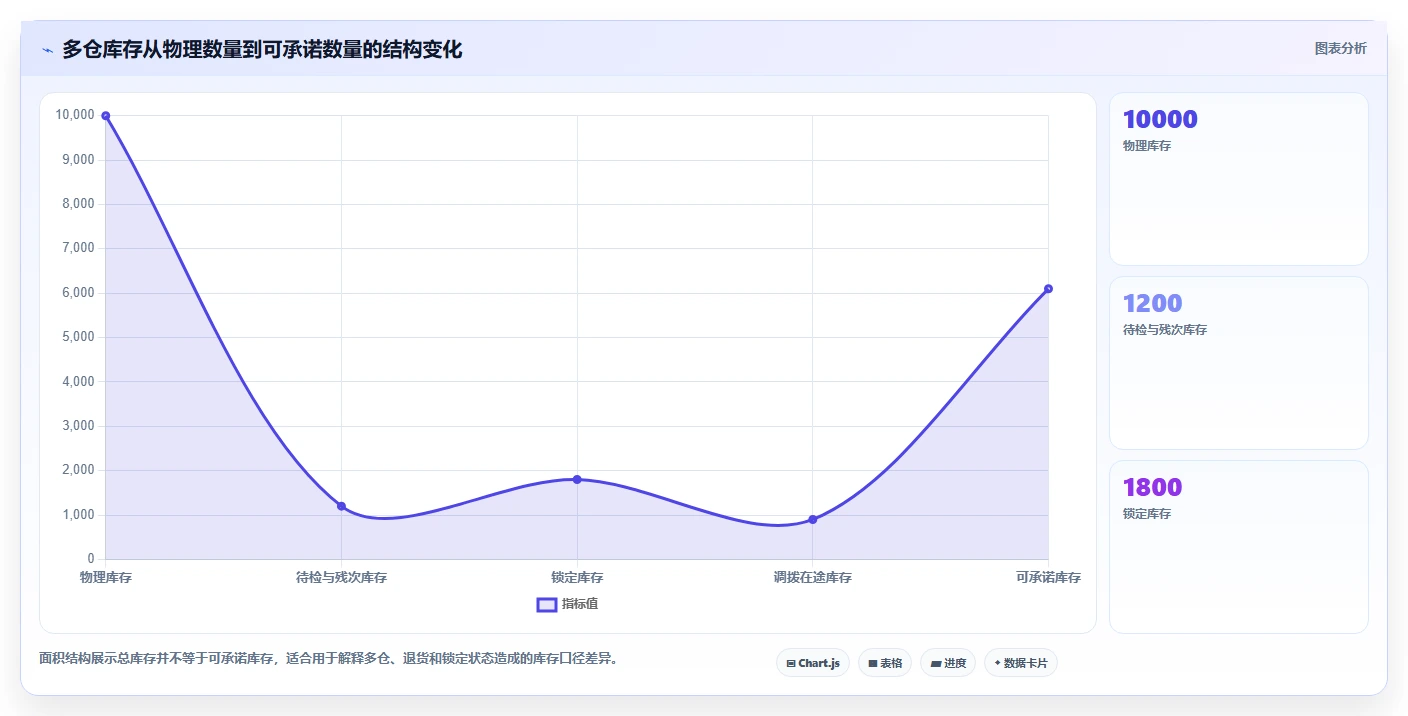1408x716 pixels.
Task: Click the 锁定库存 x-axis label
Action: [577, 577]
